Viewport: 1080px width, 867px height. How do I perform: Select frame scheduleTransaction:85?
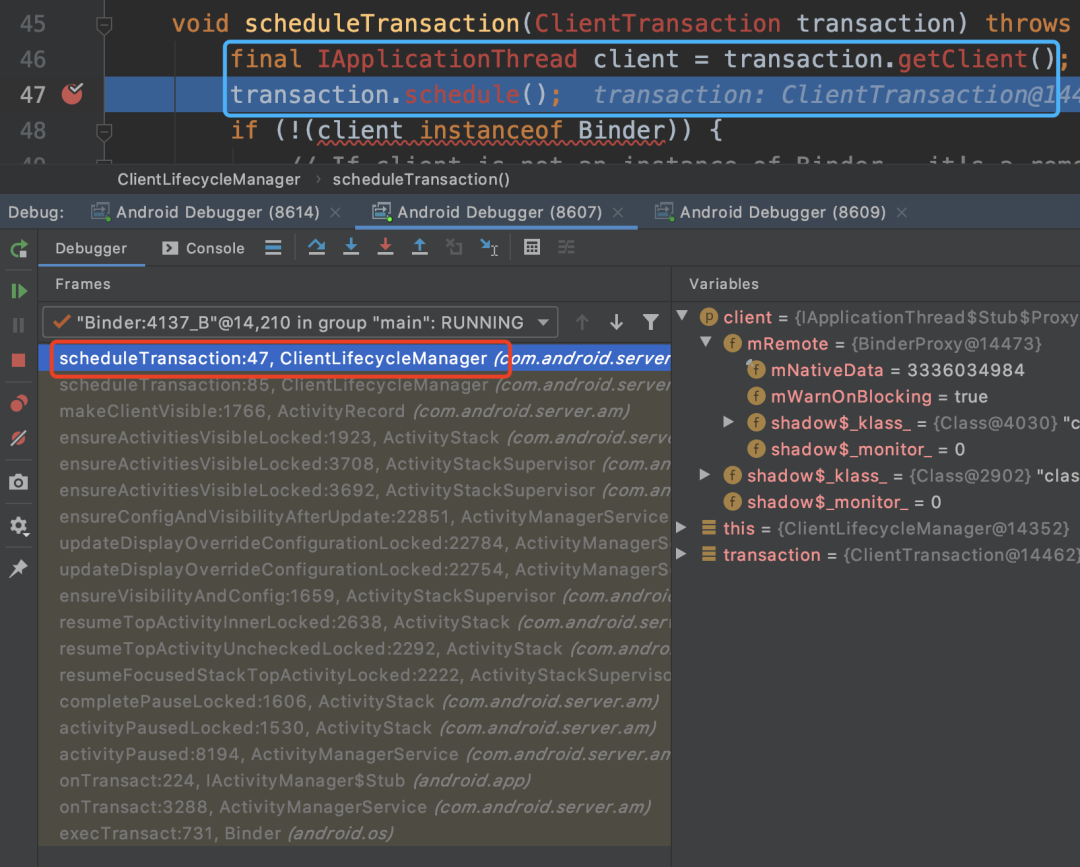pos(355,384)
